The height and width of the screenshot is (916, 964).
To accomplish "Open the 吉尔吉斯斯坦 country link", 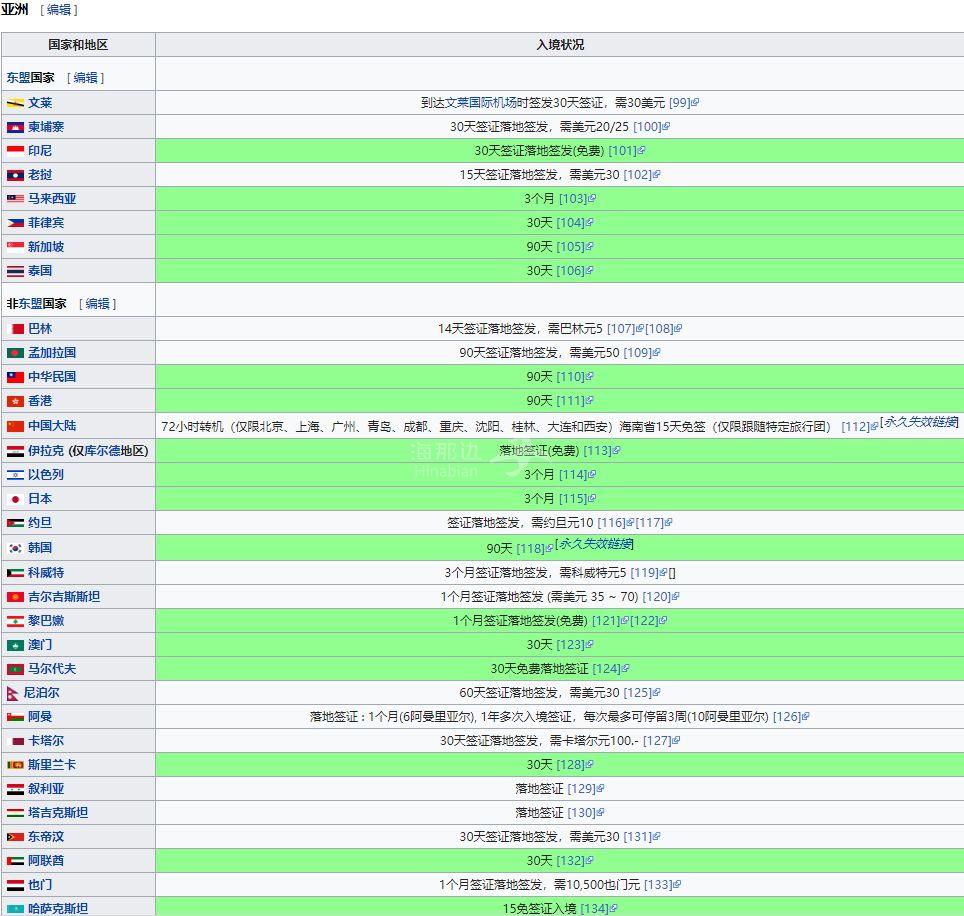I will pyautogui.click(x=64, y=597).
